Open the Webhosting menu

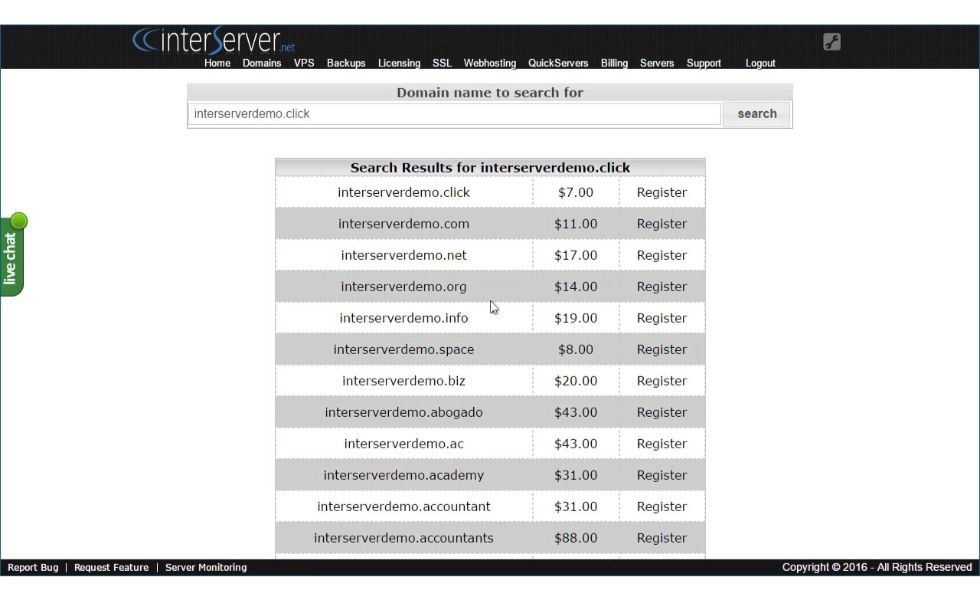[489, 63]
